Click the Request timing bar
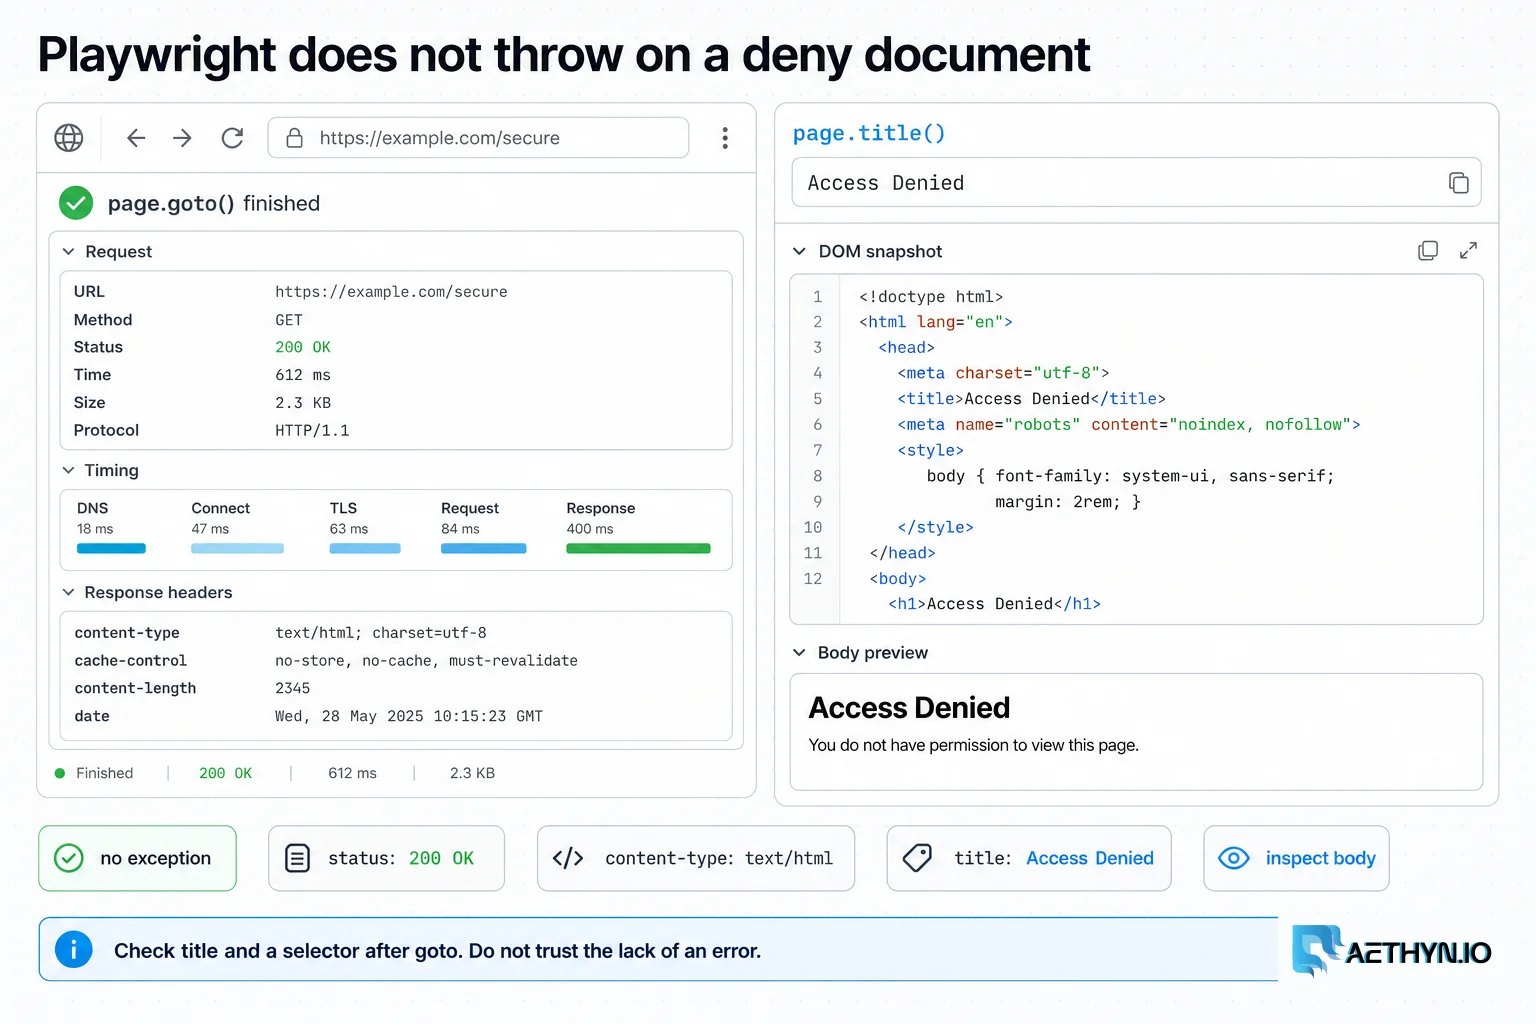 tap(483, 548)
